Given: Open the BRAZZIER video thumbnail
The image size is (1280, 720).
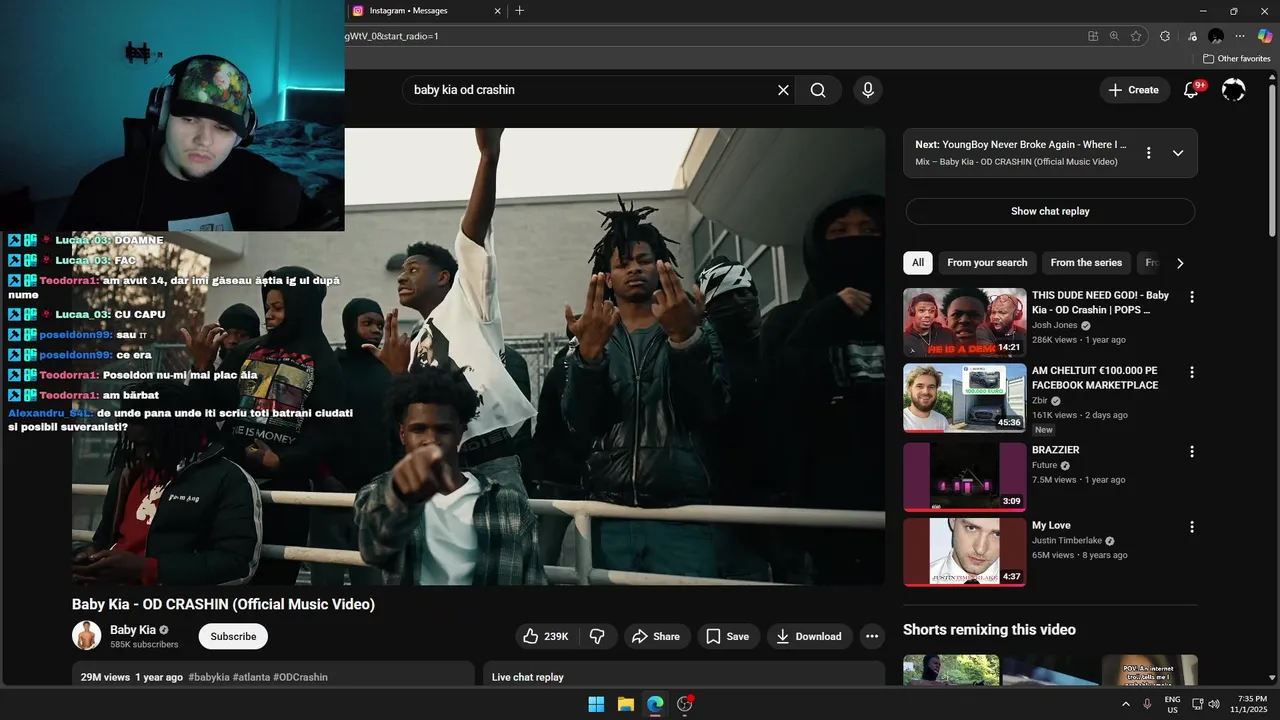Looking at the screenshot, I should coord(965,477).
